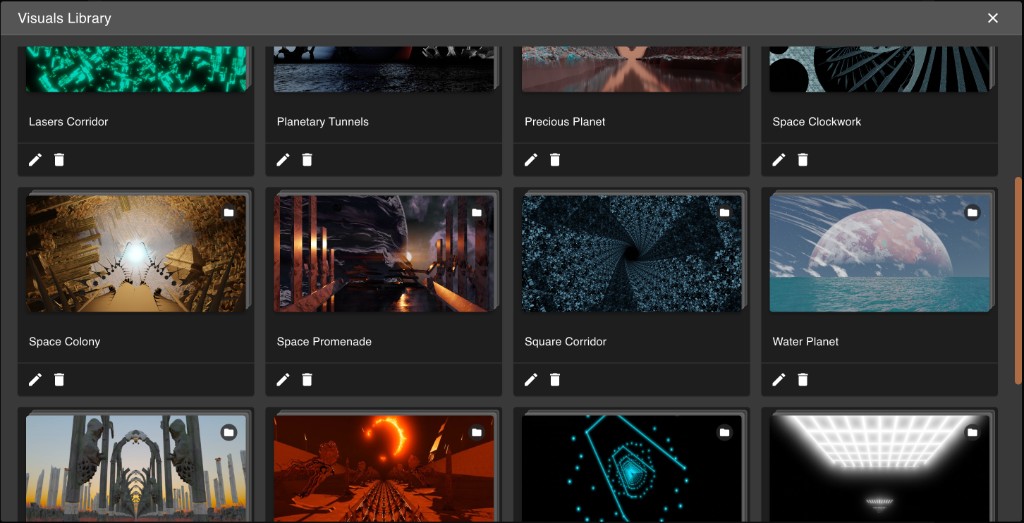Click the vertical scrollbar thumb
Viewport: 1024px width, 523px height.
[x=1018, y=270]
